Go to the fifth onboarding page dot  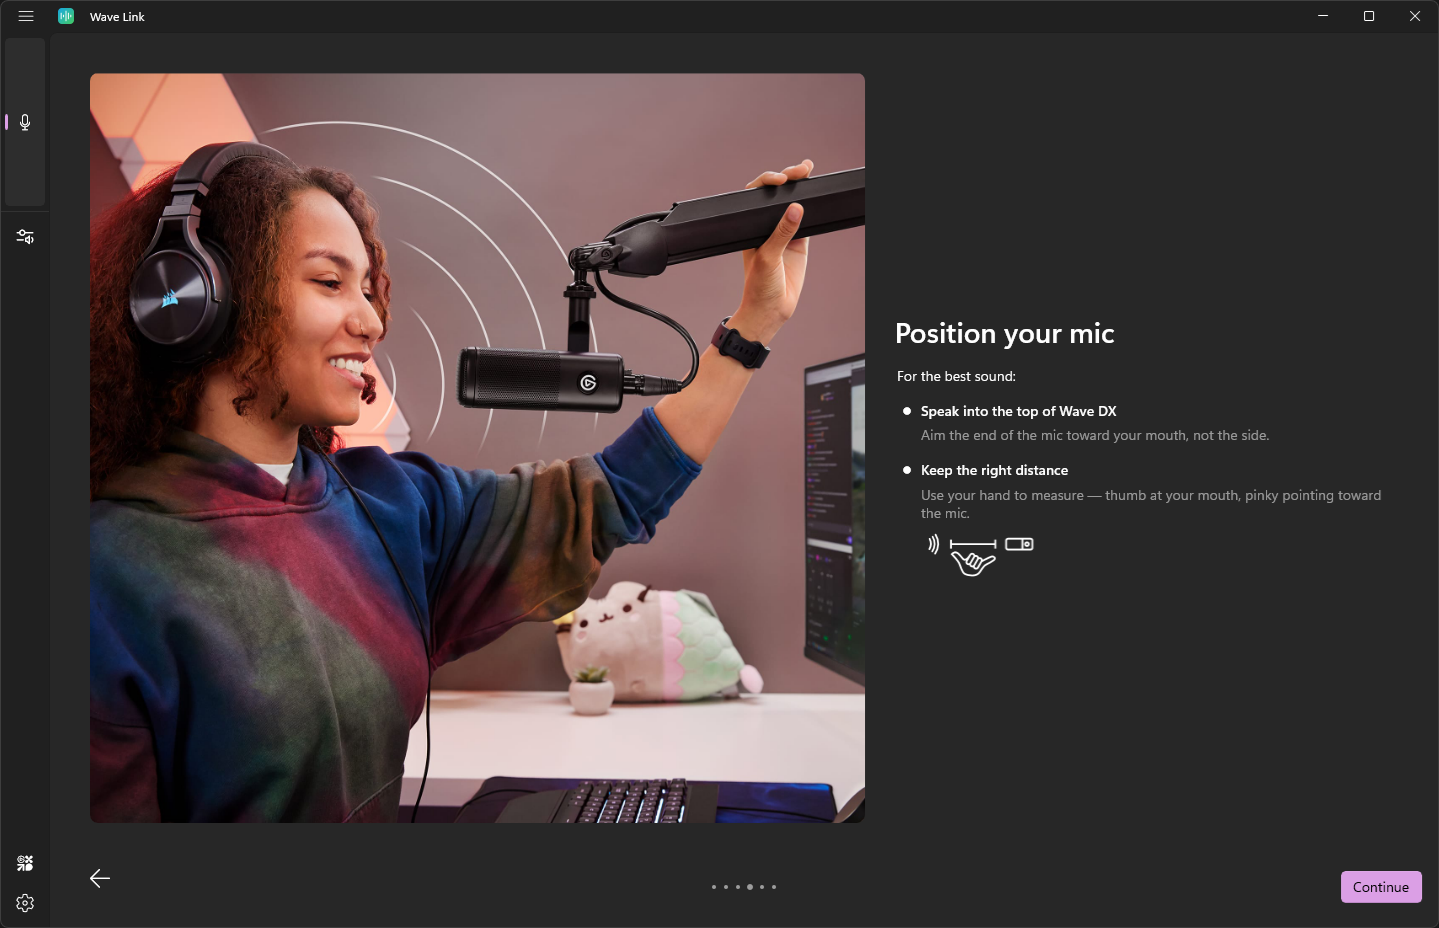click(762, 887)
